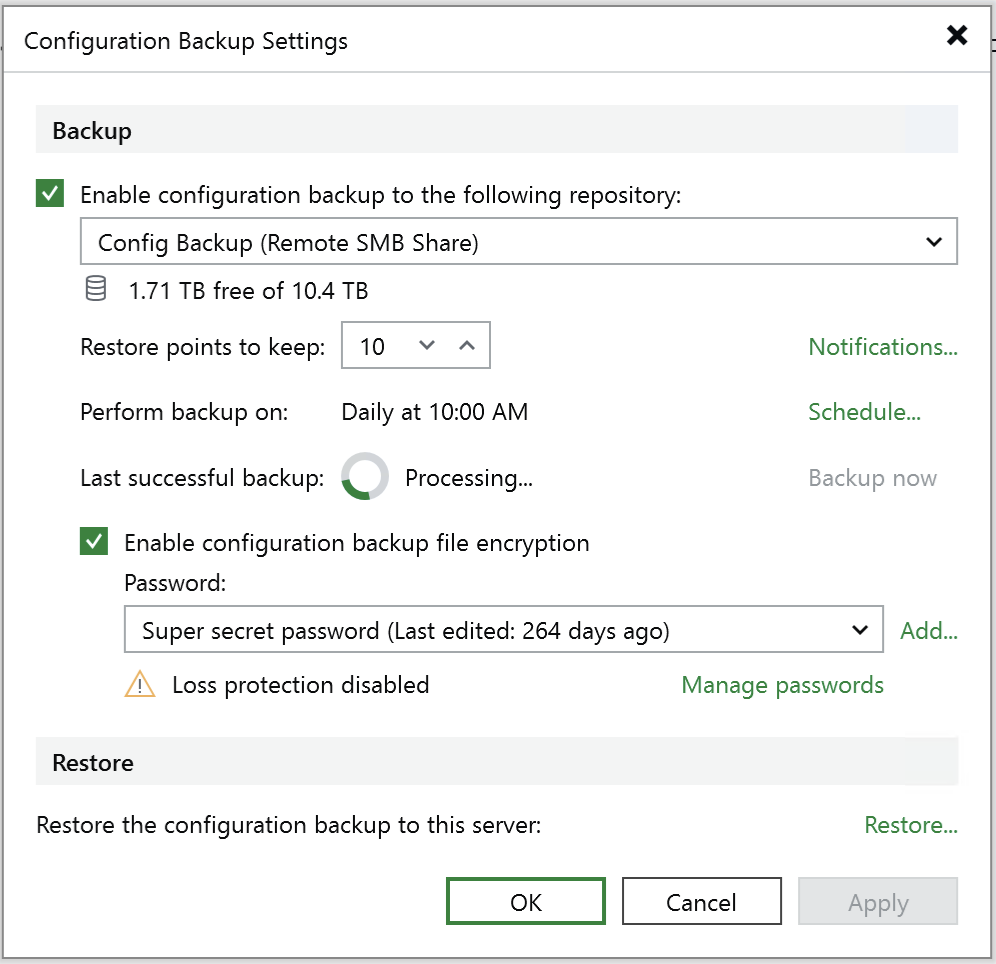996x964 pixels.
Task: Open the Notifications link
Action: pos(882,347)
